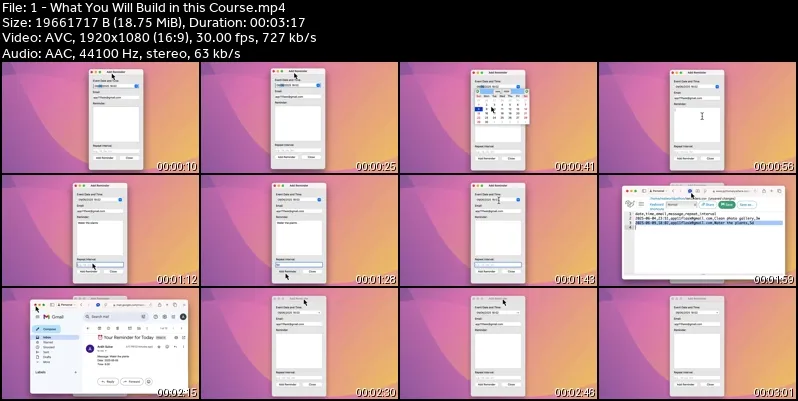The height and width of the screenshot is (401, 798).
Task: Select the Video AVC 1920x1080 info line
Action: tap(159, 38)
